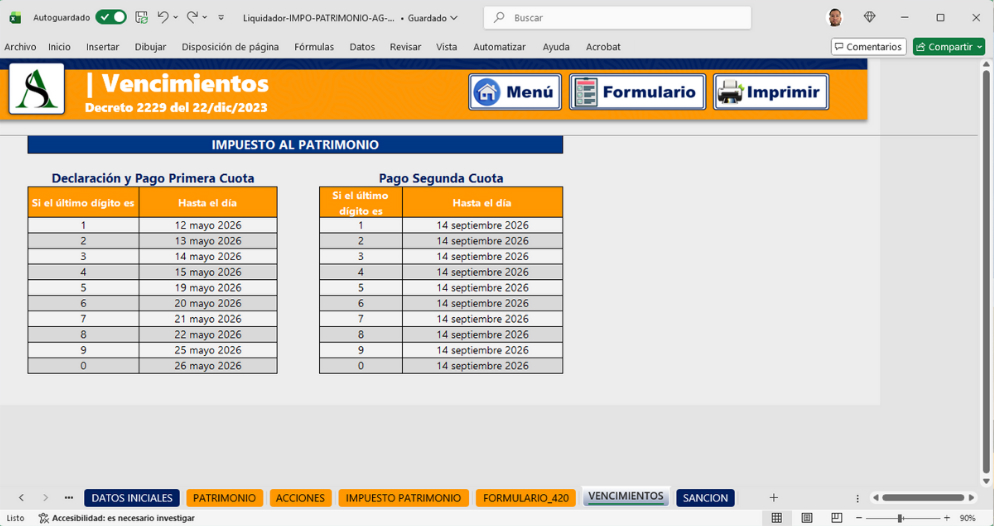This screenshot has height=526, width=994.
Task: Select cell with 12 mayo 2026
Action: (x=208, y=225)
